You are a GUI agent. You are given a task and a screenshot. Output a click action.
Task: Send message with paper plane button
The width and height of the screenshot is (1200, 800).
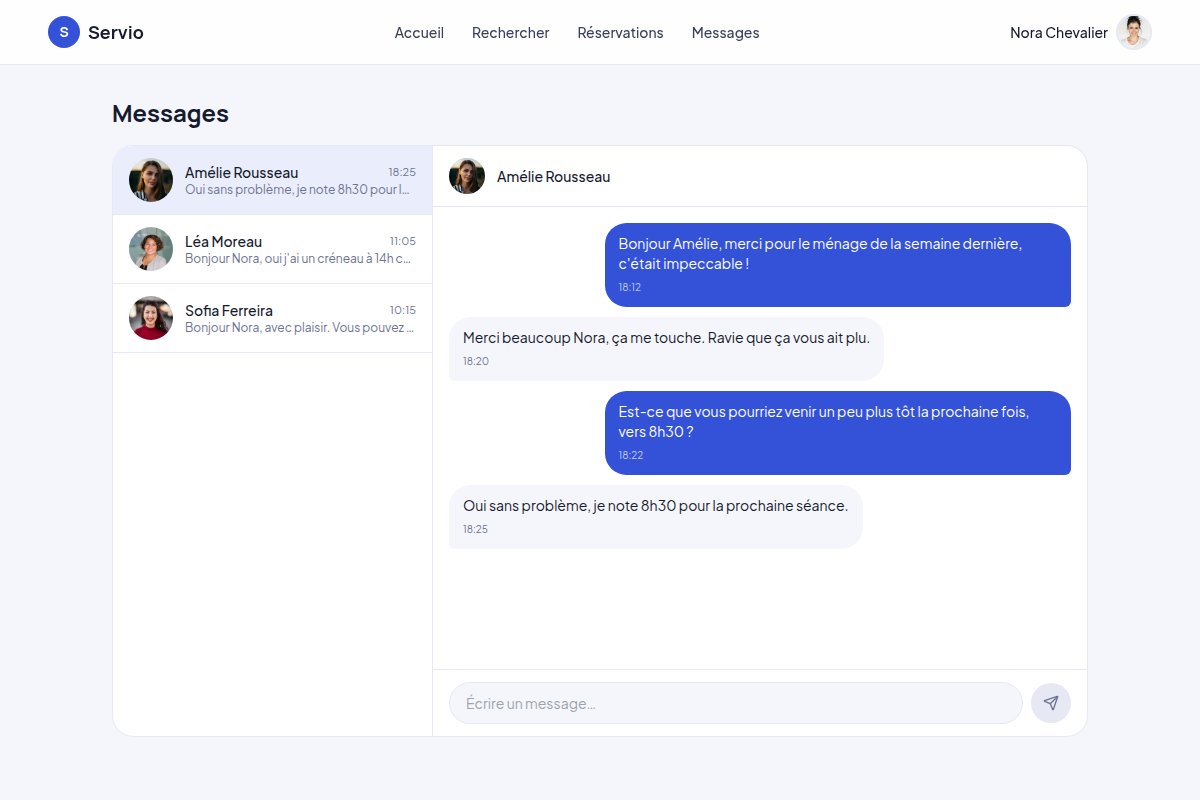[1051, 703]
